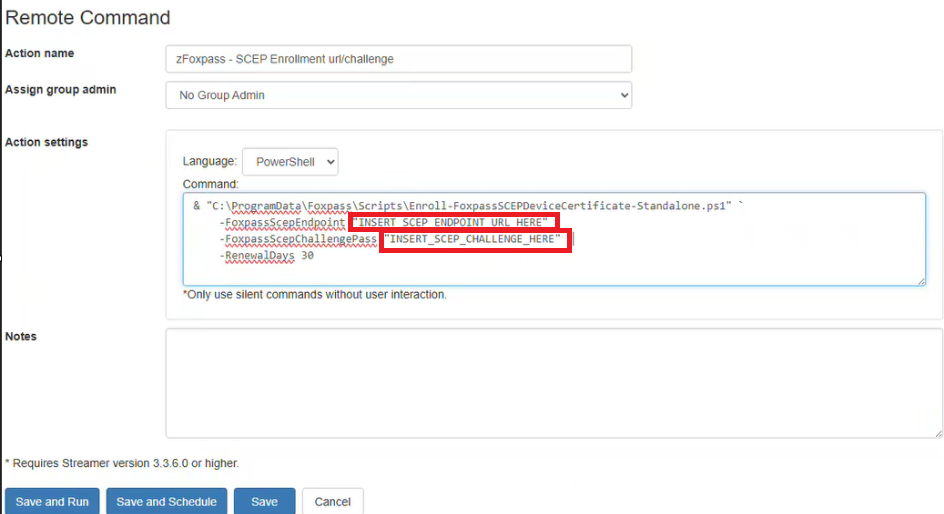This screenshot has height=514, width=944.
Task: Click the "INSERT_SCEP_ENDPOINT_URL_HERE" placeholder text
Action: tap(450, 222)
